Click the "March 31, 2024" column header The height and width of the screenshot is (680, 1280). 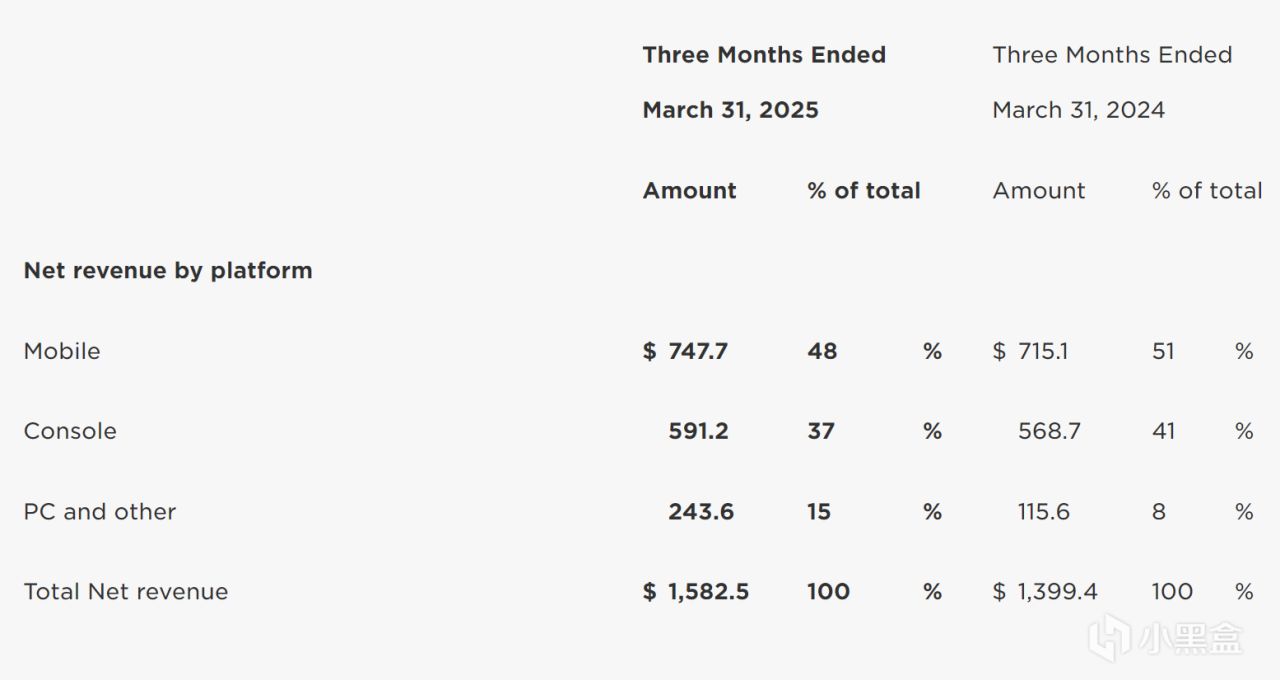pos(1078,110)
